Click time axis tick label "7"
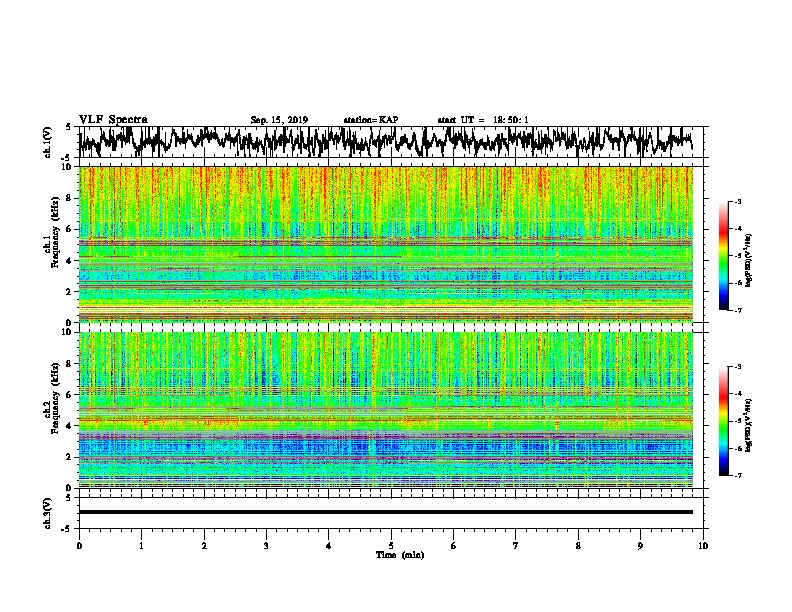The image size is (792, 612). coord(516,546)
